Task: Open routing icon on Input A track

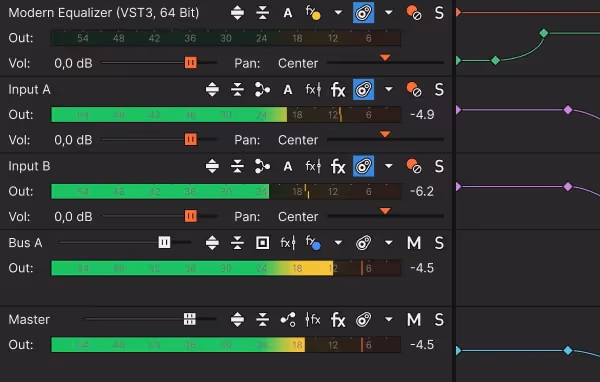Action: coord(262,90)
